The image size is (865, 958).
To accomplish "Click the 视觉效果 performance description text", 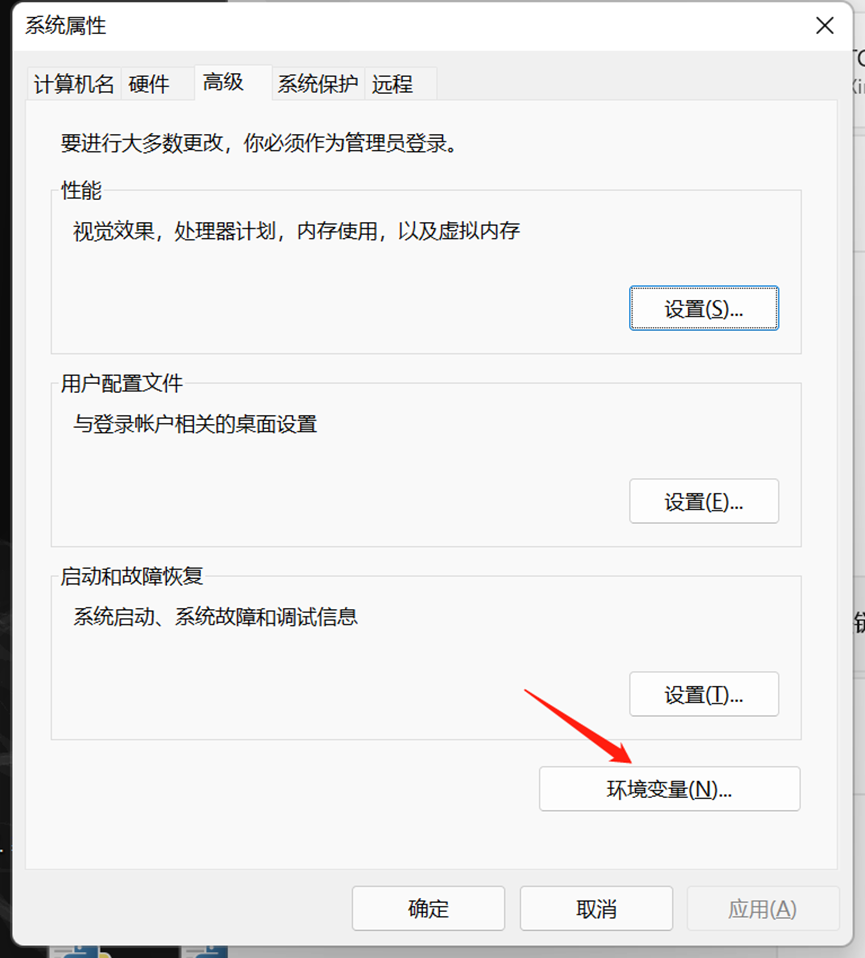I will 296,231.
